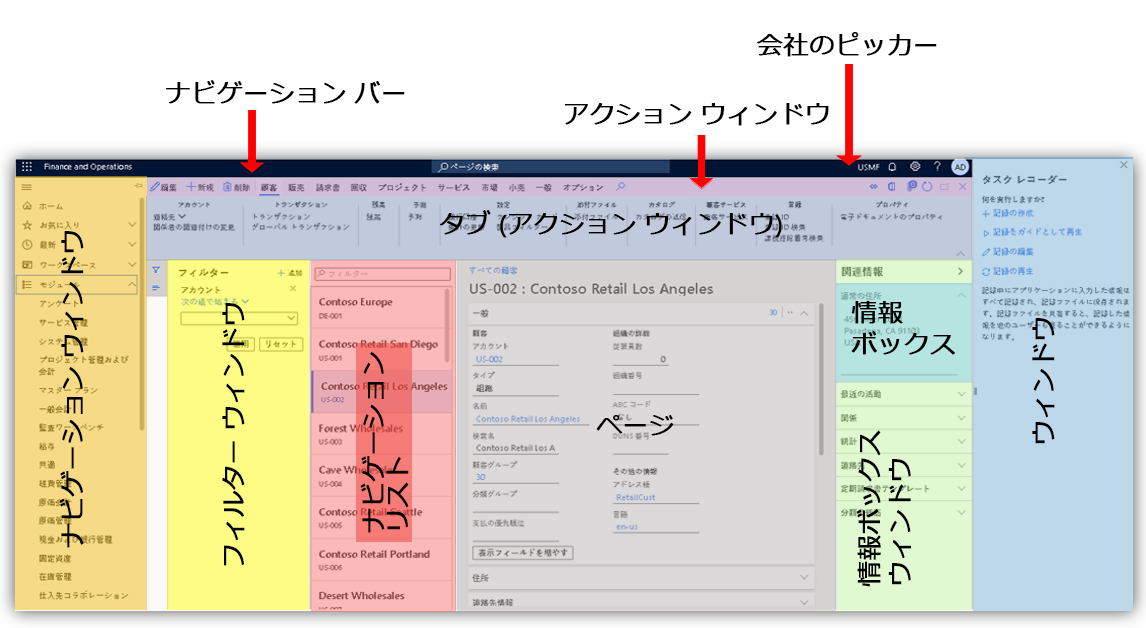Click the 記録の編集 link

[1008, 251]
